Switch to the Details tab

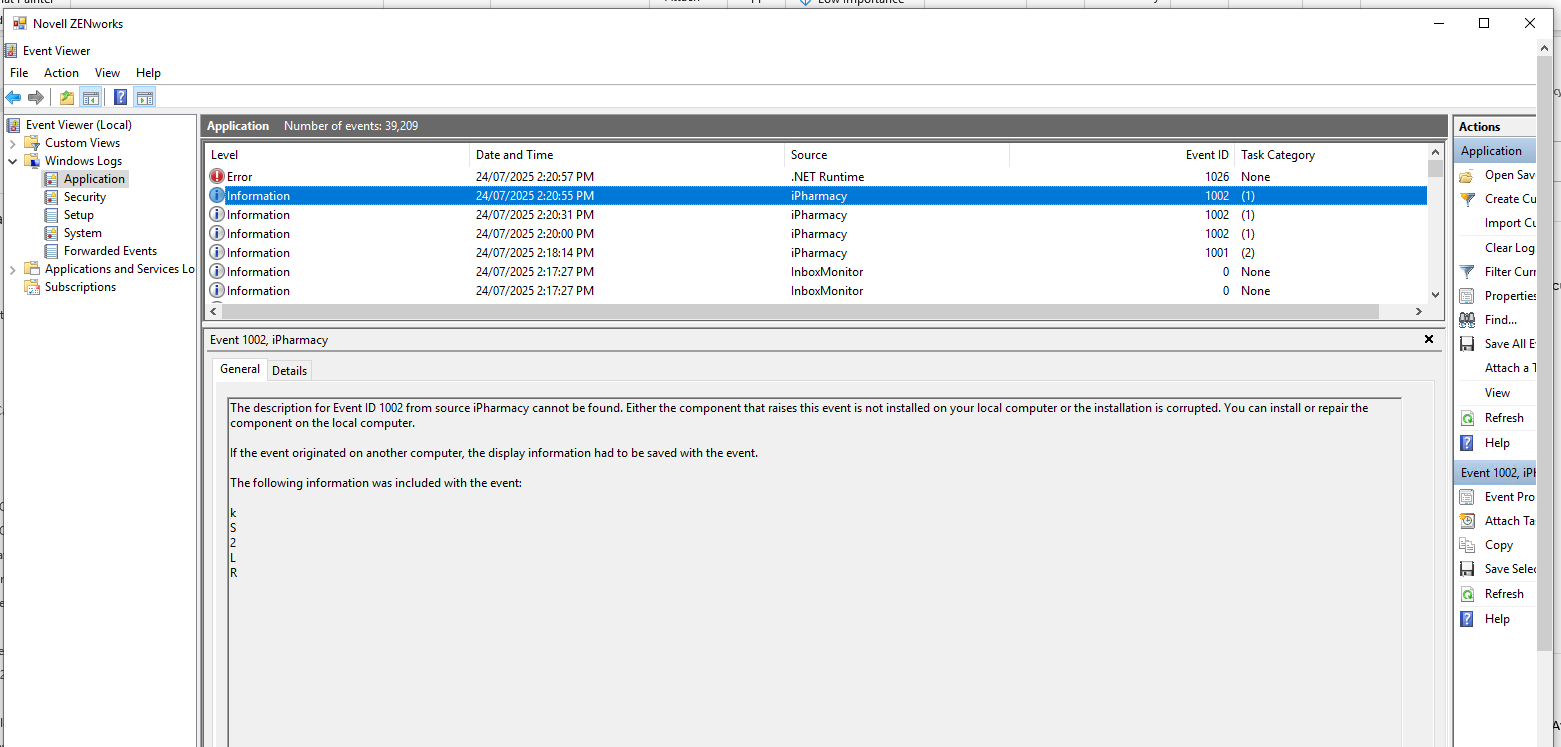click(289, 370)
